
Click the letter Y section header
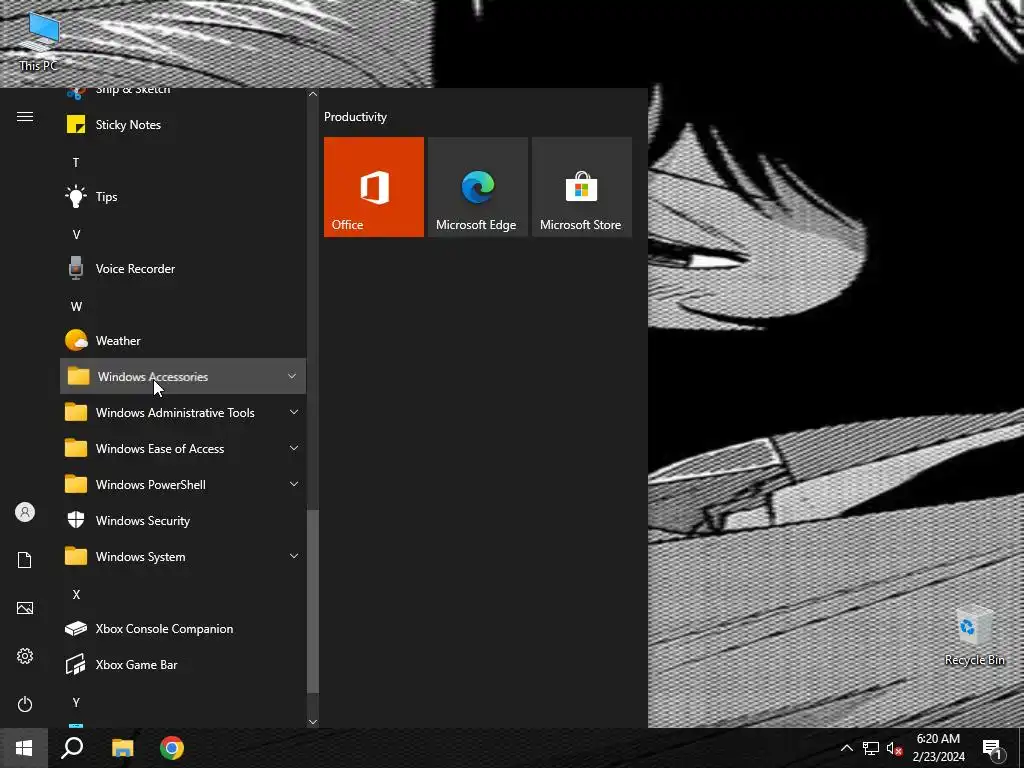[76, 702]
